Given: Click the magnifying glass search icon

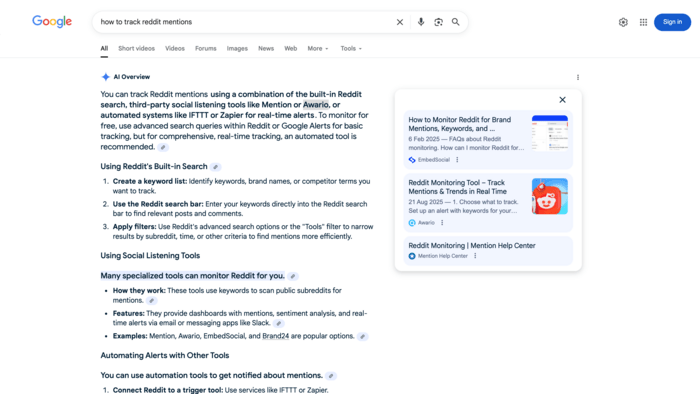Looking at the screenshot, I should [x=455, y=22].
